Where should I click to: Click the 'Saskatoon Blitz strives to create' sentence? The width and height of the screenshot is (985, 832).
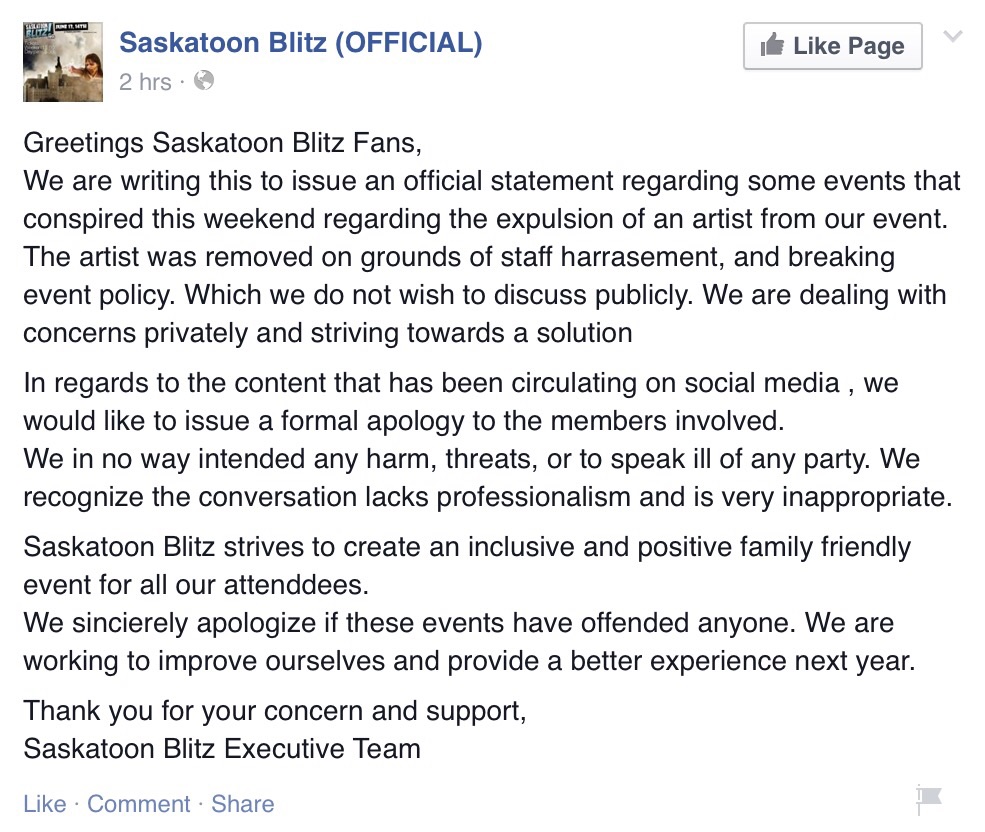[x=467, y=566]
